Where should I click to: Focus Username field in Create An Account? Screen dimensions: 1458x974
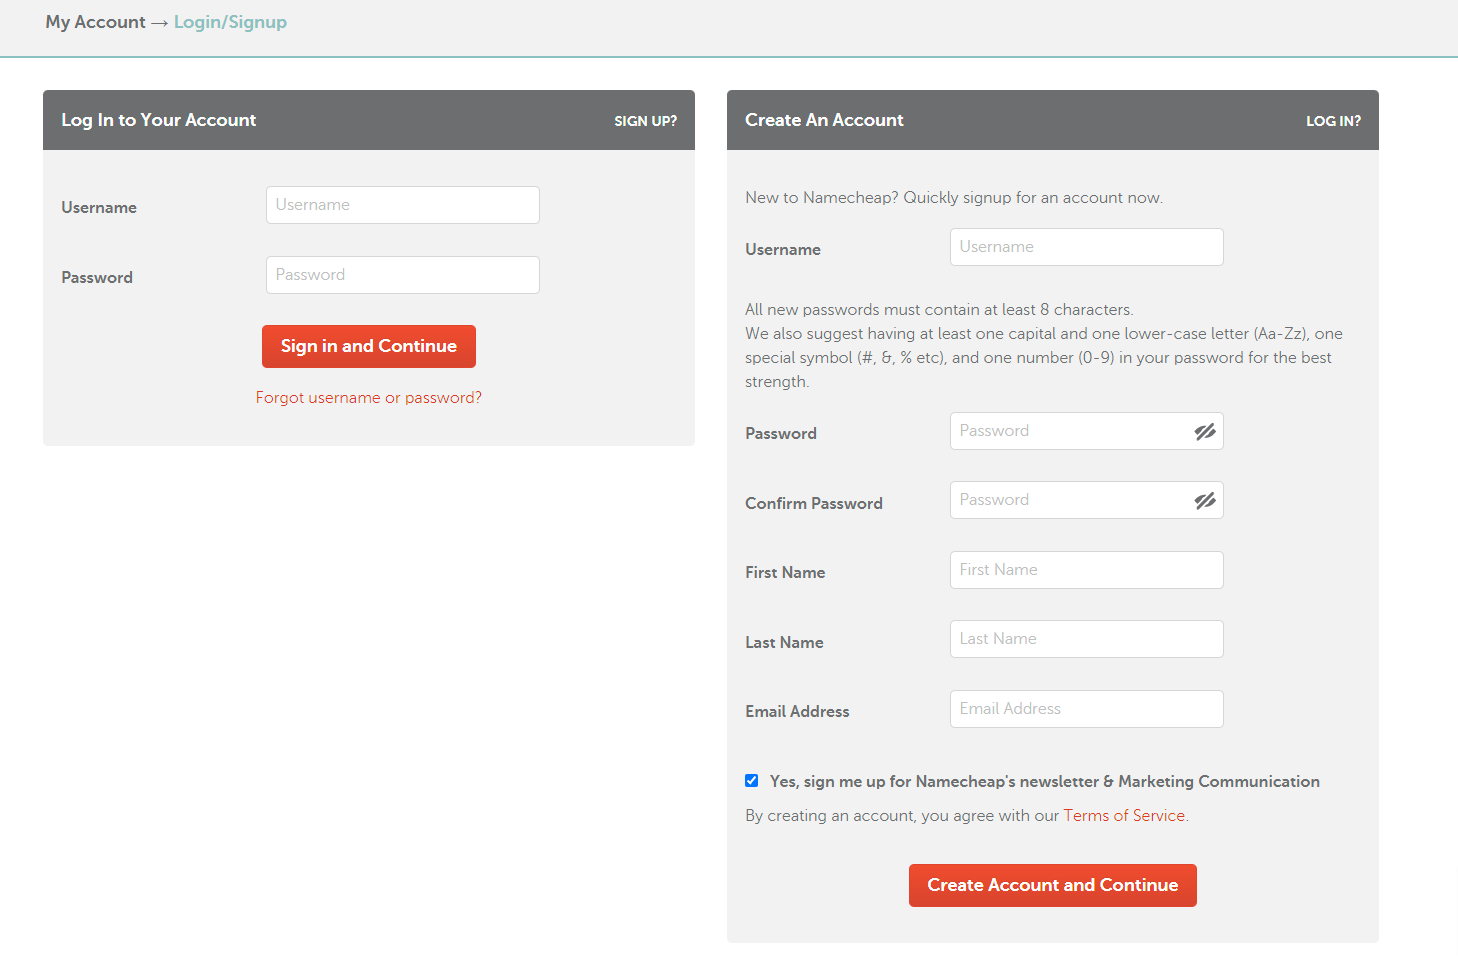1087,247
